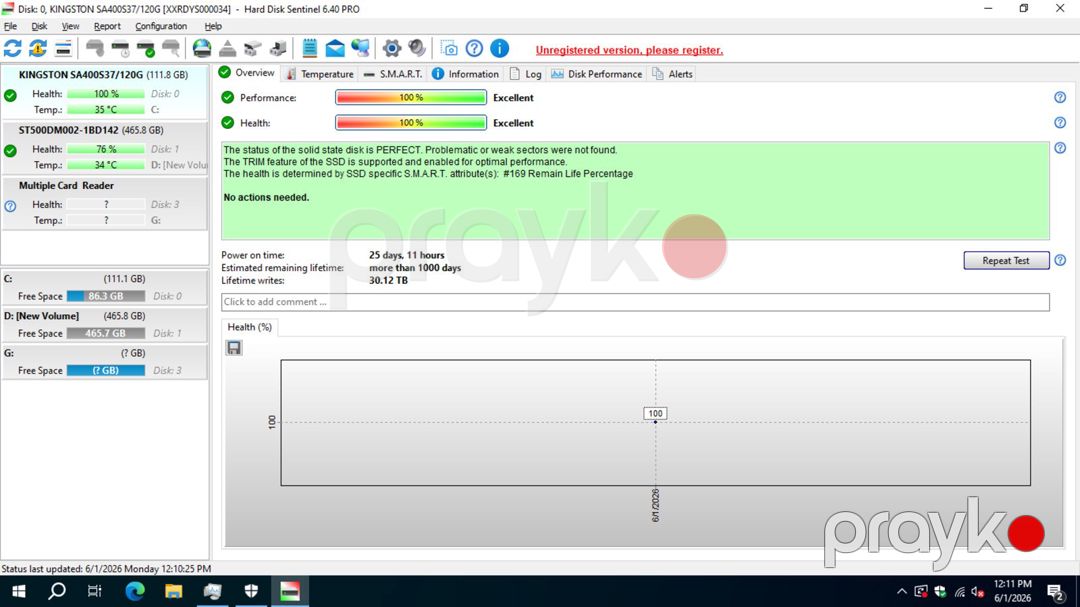Switch to the Disk Performance tab
Image resolution: width=1080 pixels, height=607 pixels.
coord(596,74)
